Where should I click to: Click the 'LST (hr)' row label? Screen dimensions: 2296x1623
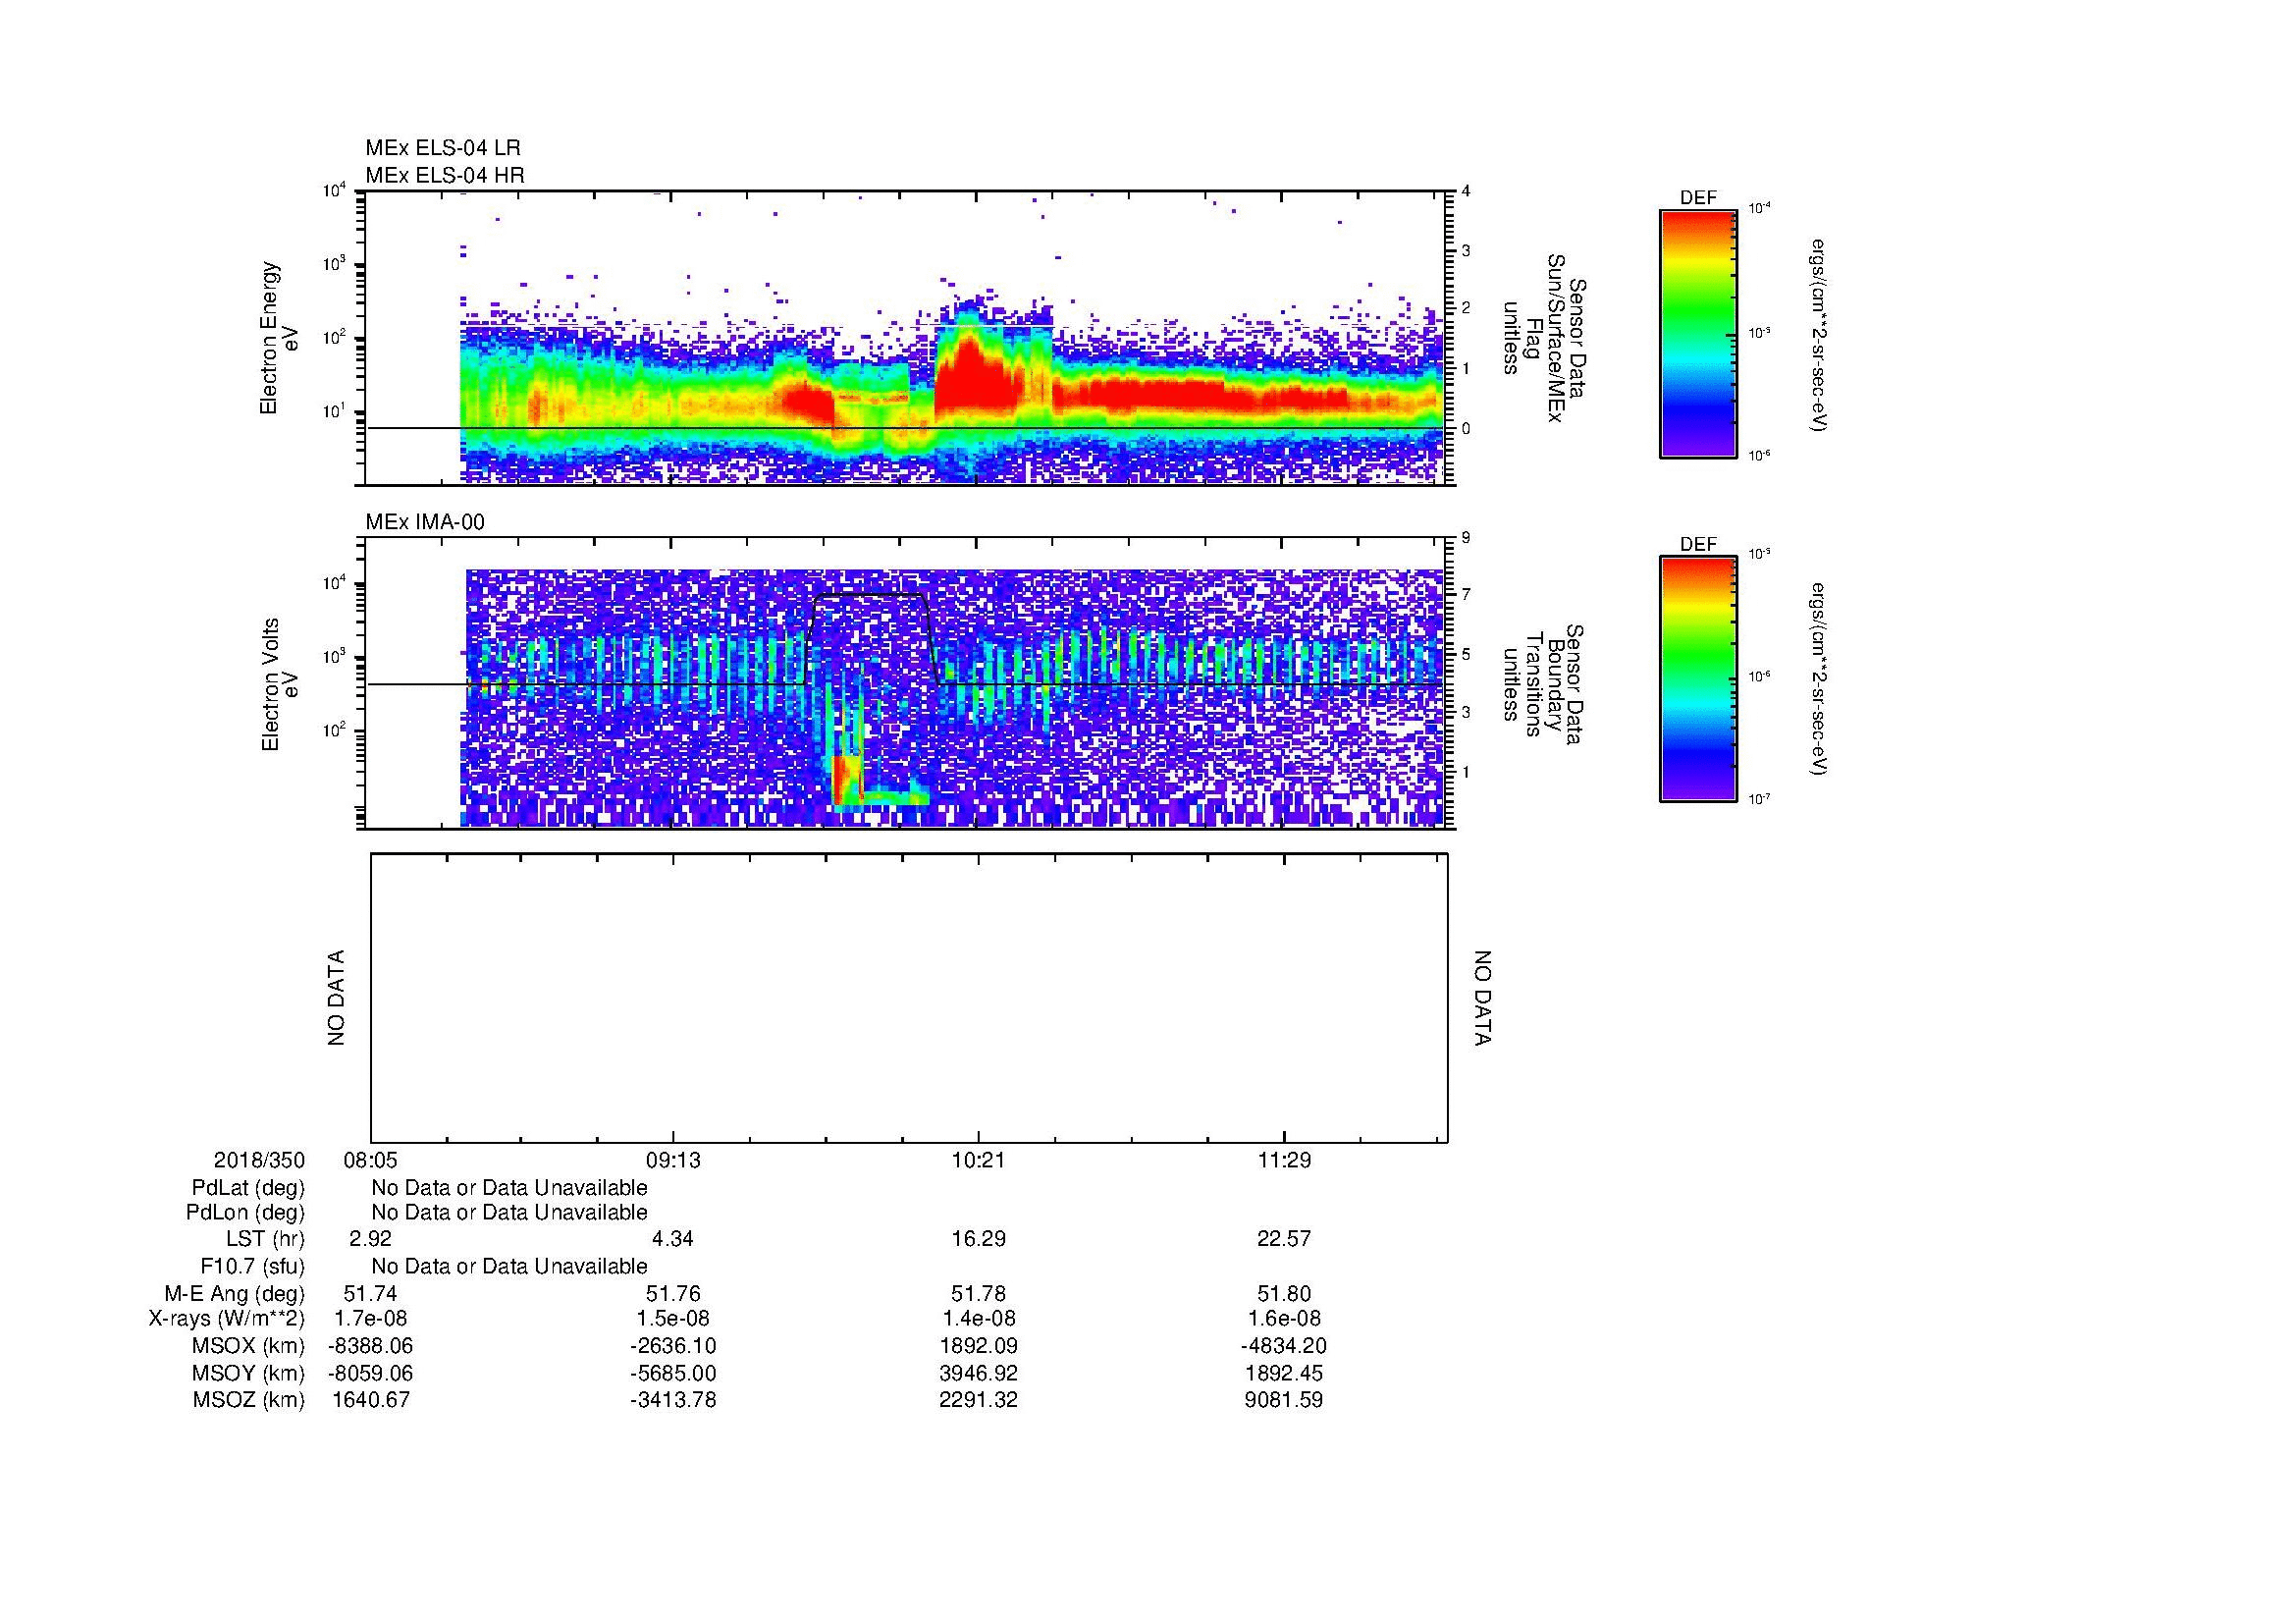click(x=265, y=1239)
